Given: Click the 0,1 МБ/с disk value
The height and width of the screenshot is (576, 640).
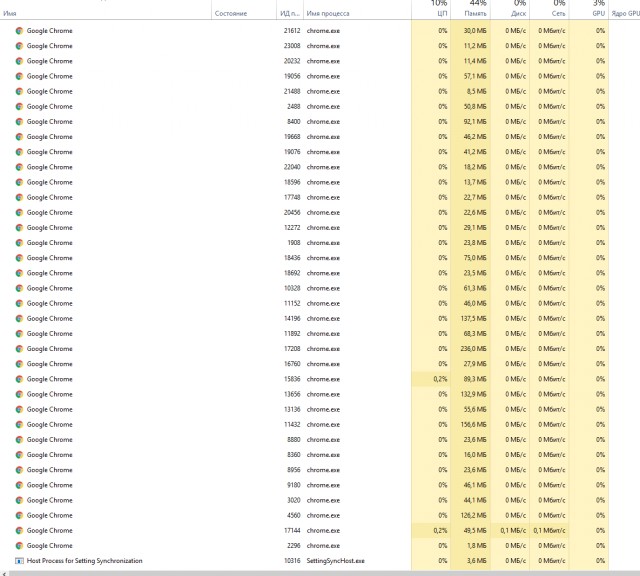Looking at the screenshot, I should tap(513, 530).
